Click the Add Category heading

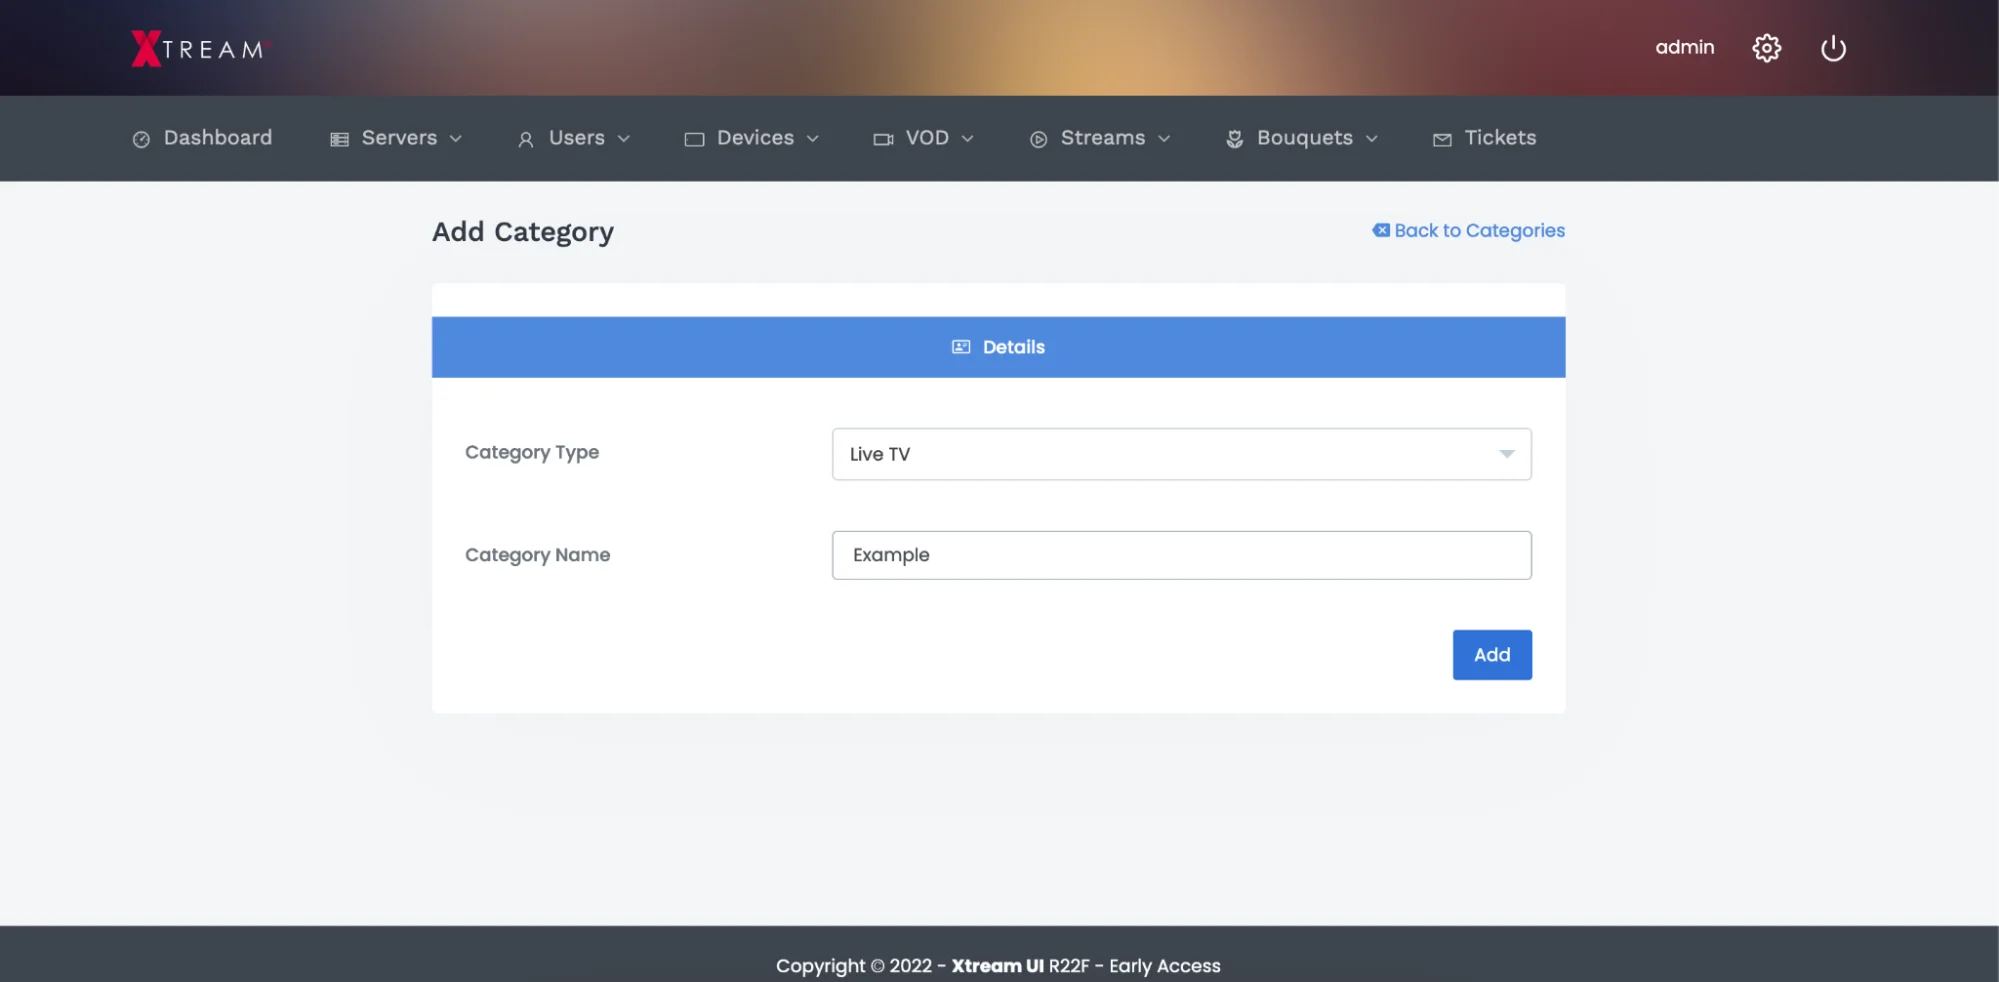pyautogui.click(x=523, y=232)
